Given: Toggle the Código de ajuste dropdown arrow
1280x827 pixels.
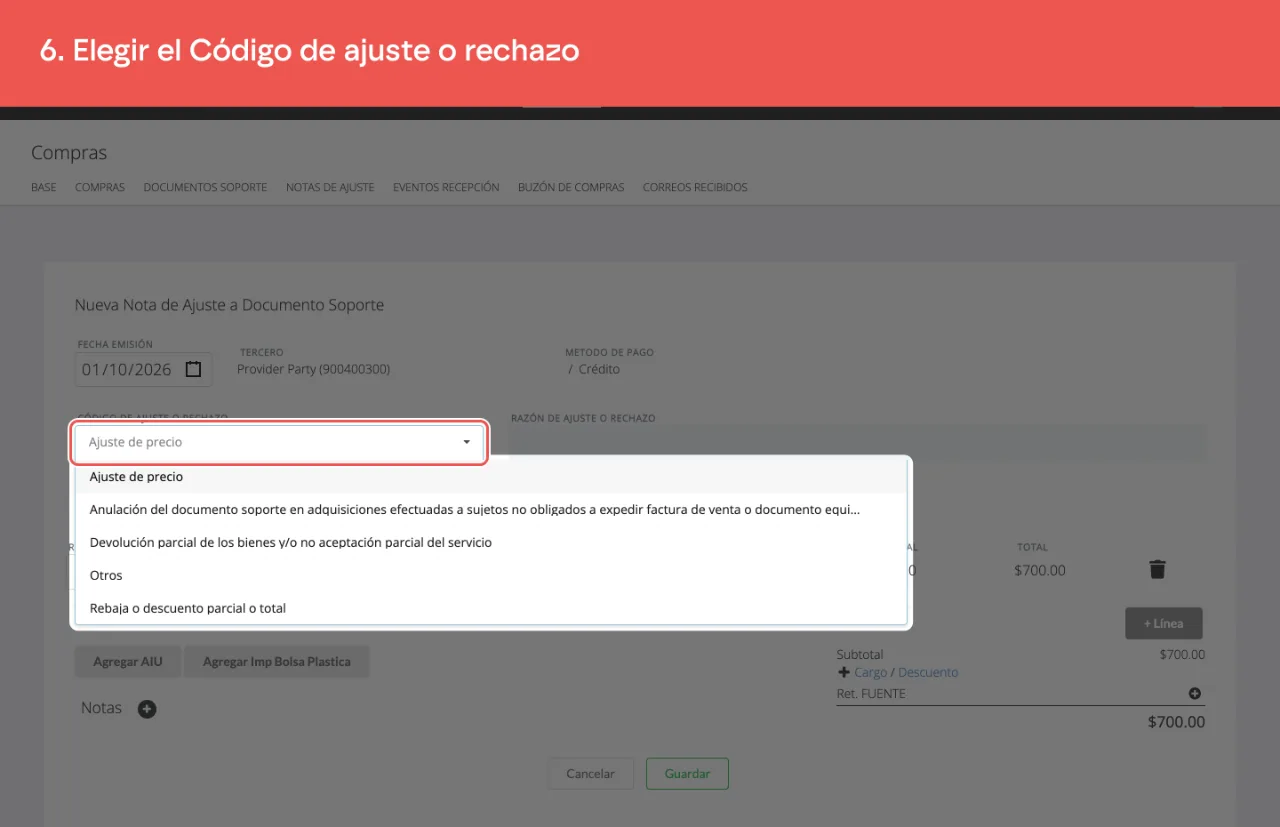Looking at the screenshot, I should [x=466, y=442].
